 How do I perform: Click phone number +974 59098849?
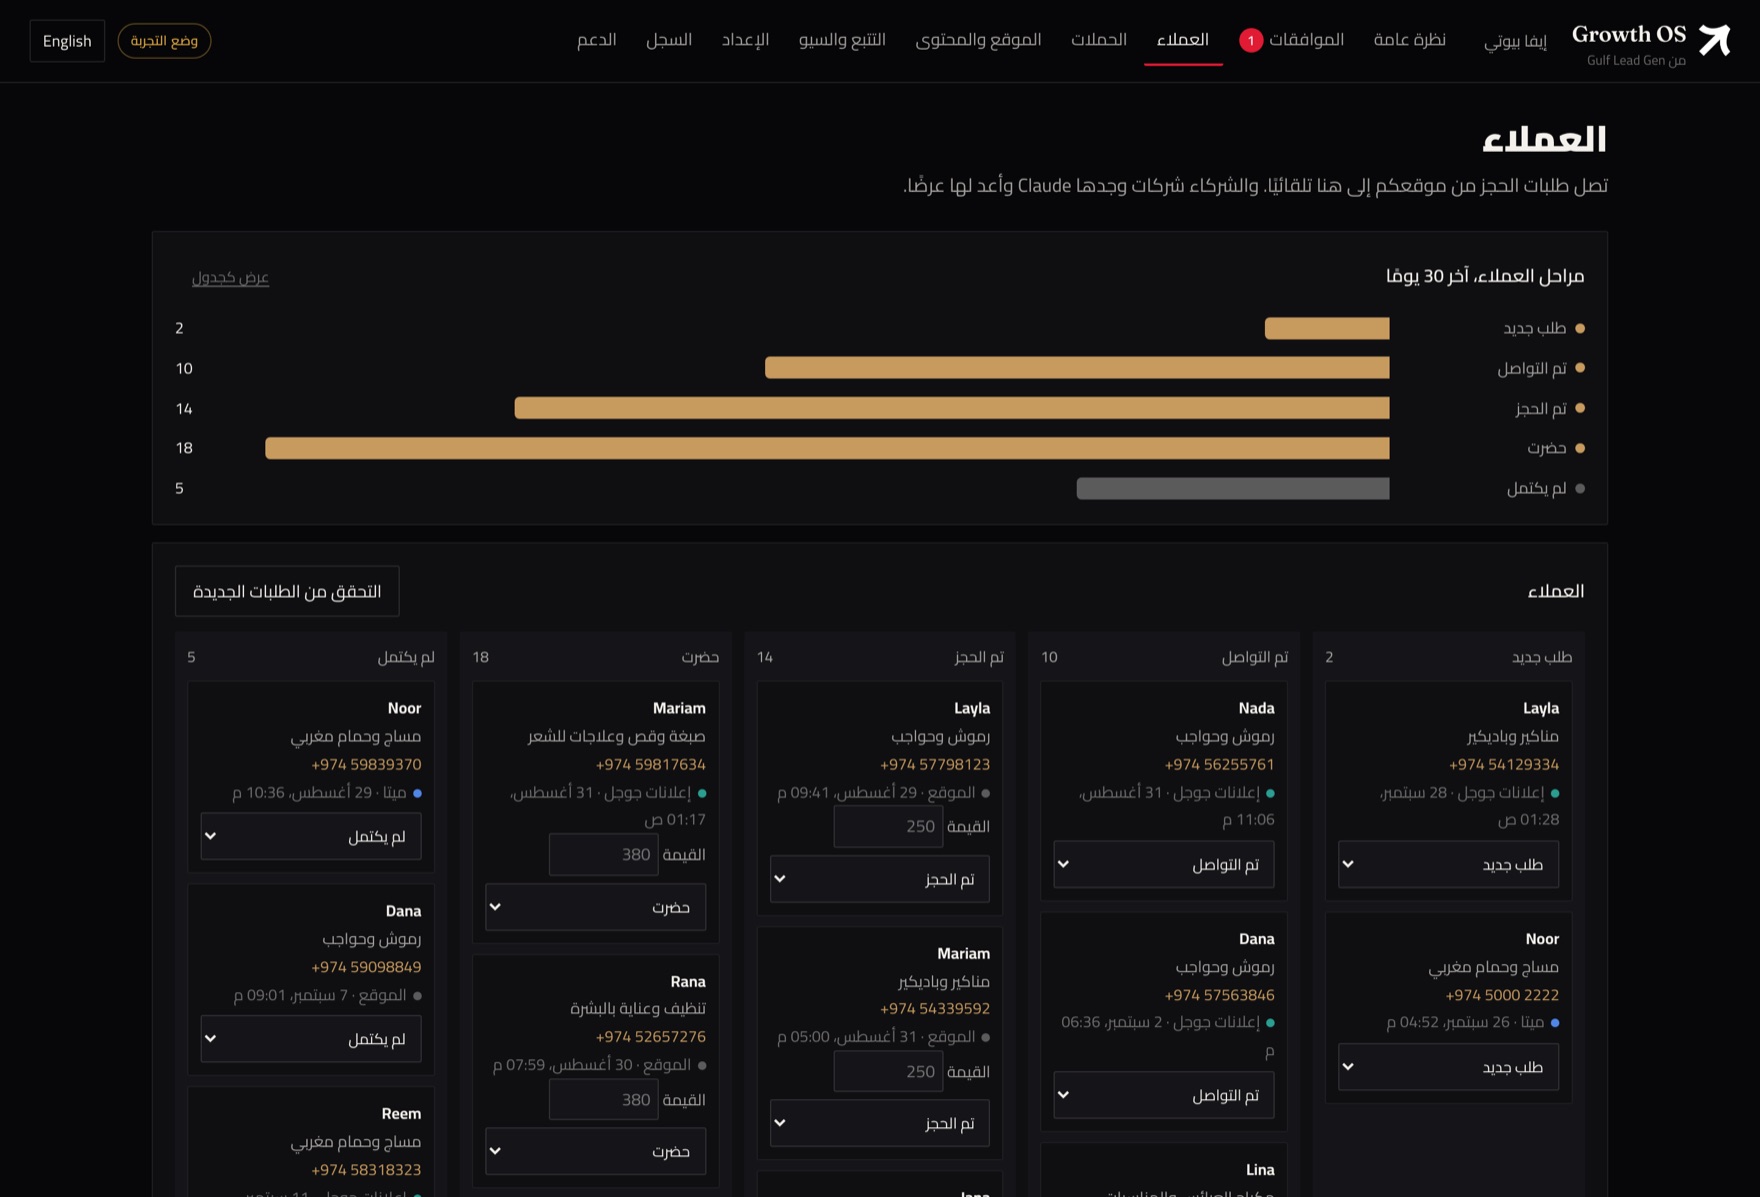[x=366, y=967]
